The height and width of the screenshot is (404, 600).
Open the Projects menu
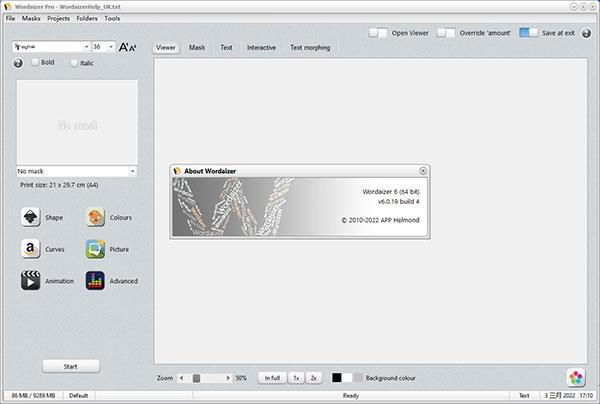click(58, 18)
